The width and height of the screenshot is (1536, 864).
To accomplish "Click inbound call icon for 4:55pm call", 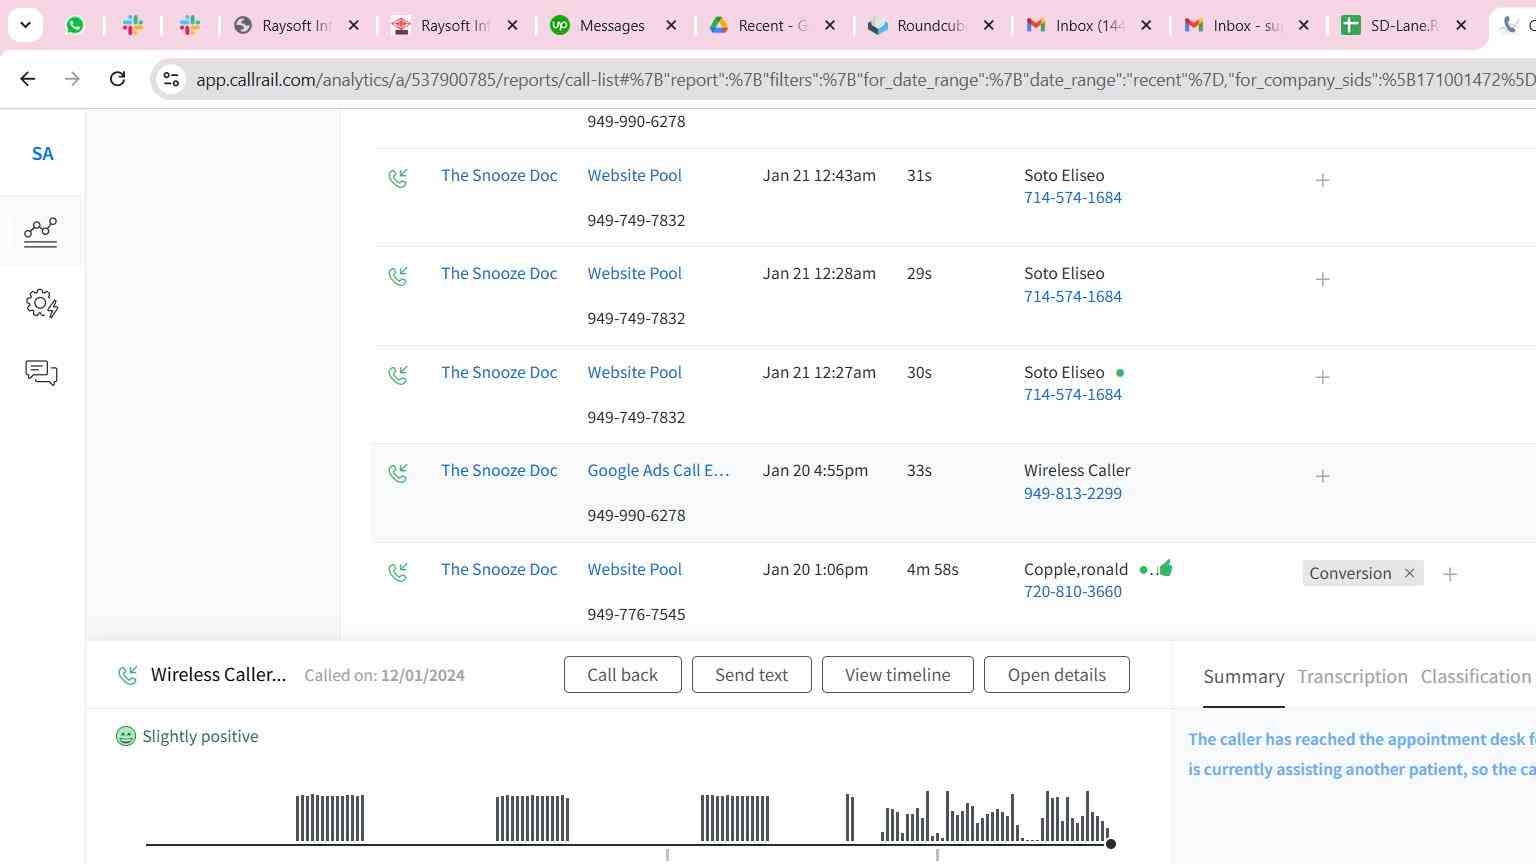I will tap(398, 473).
